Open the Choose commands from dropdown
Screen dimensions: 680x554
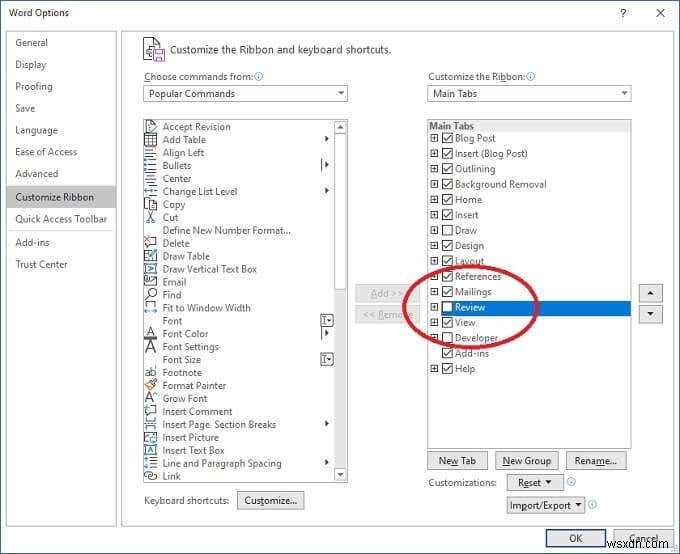245,94
